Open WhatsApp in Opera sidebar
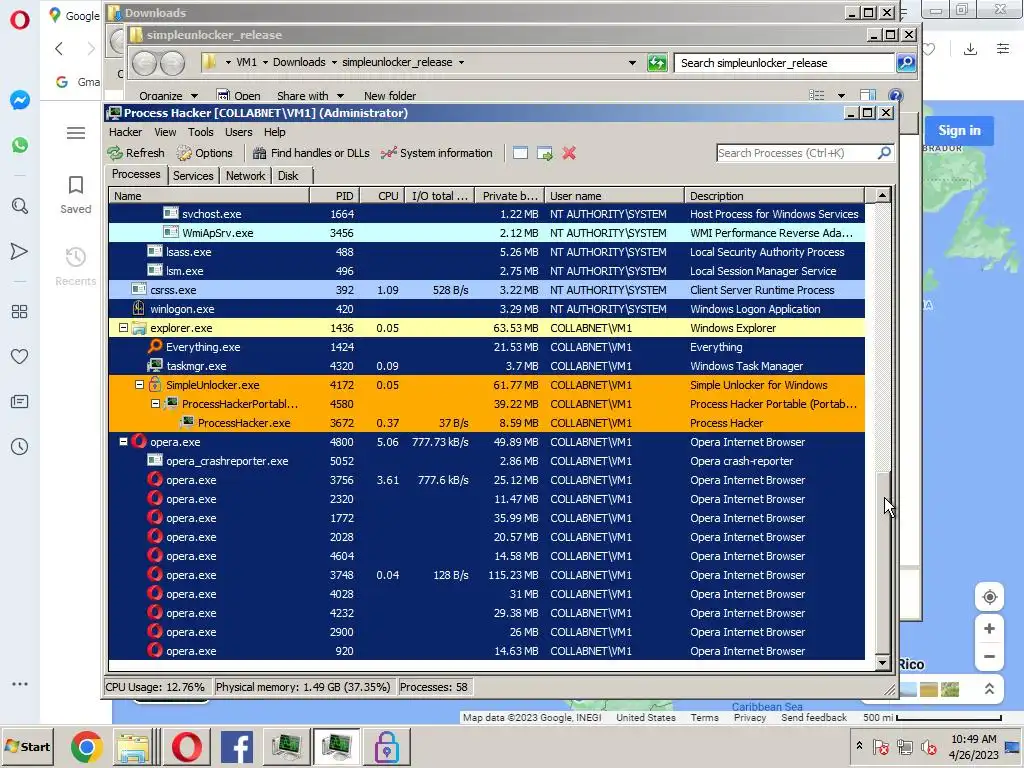The height and width of the screenshot is (768, 1024). click(20, 145)
